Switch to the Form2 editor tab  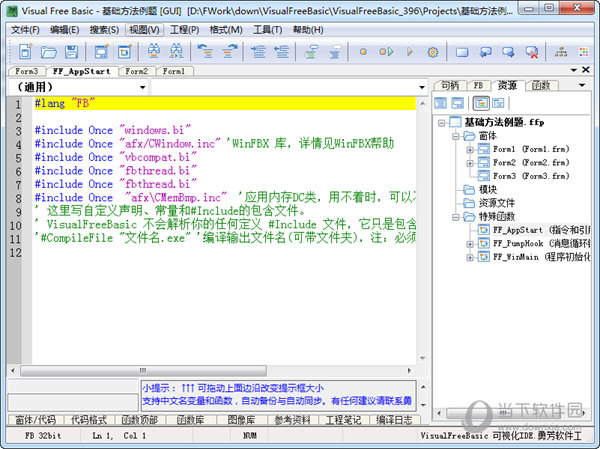coord(137,71)
